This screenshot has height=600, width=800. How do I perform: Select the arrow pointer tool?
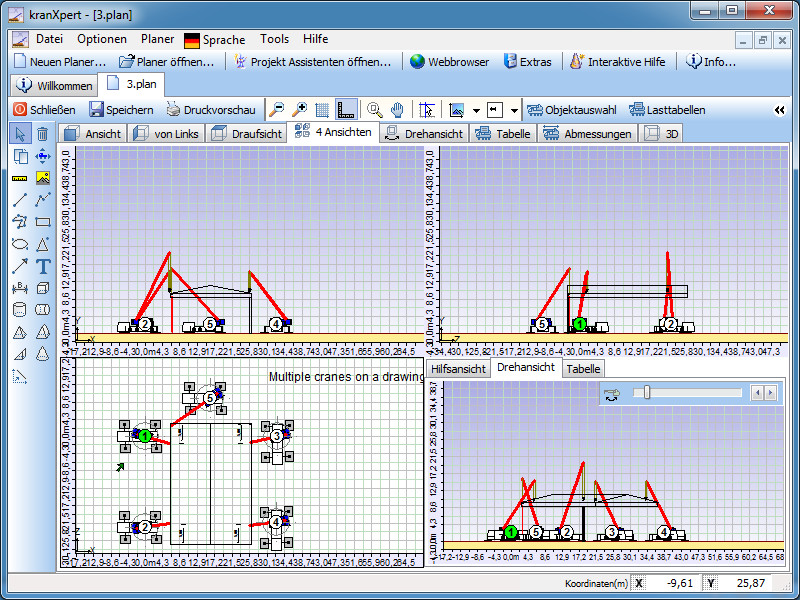[x=20, y=134]
